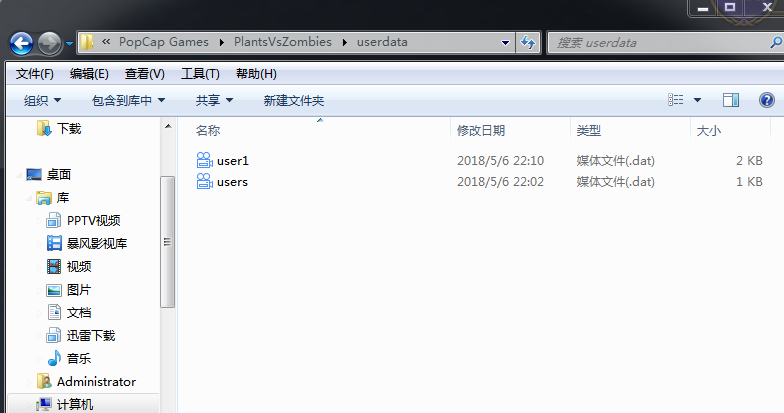Screen dimensions: 784x413
Task: Open address bar history dropdown arrow
Action: point(505,43)
